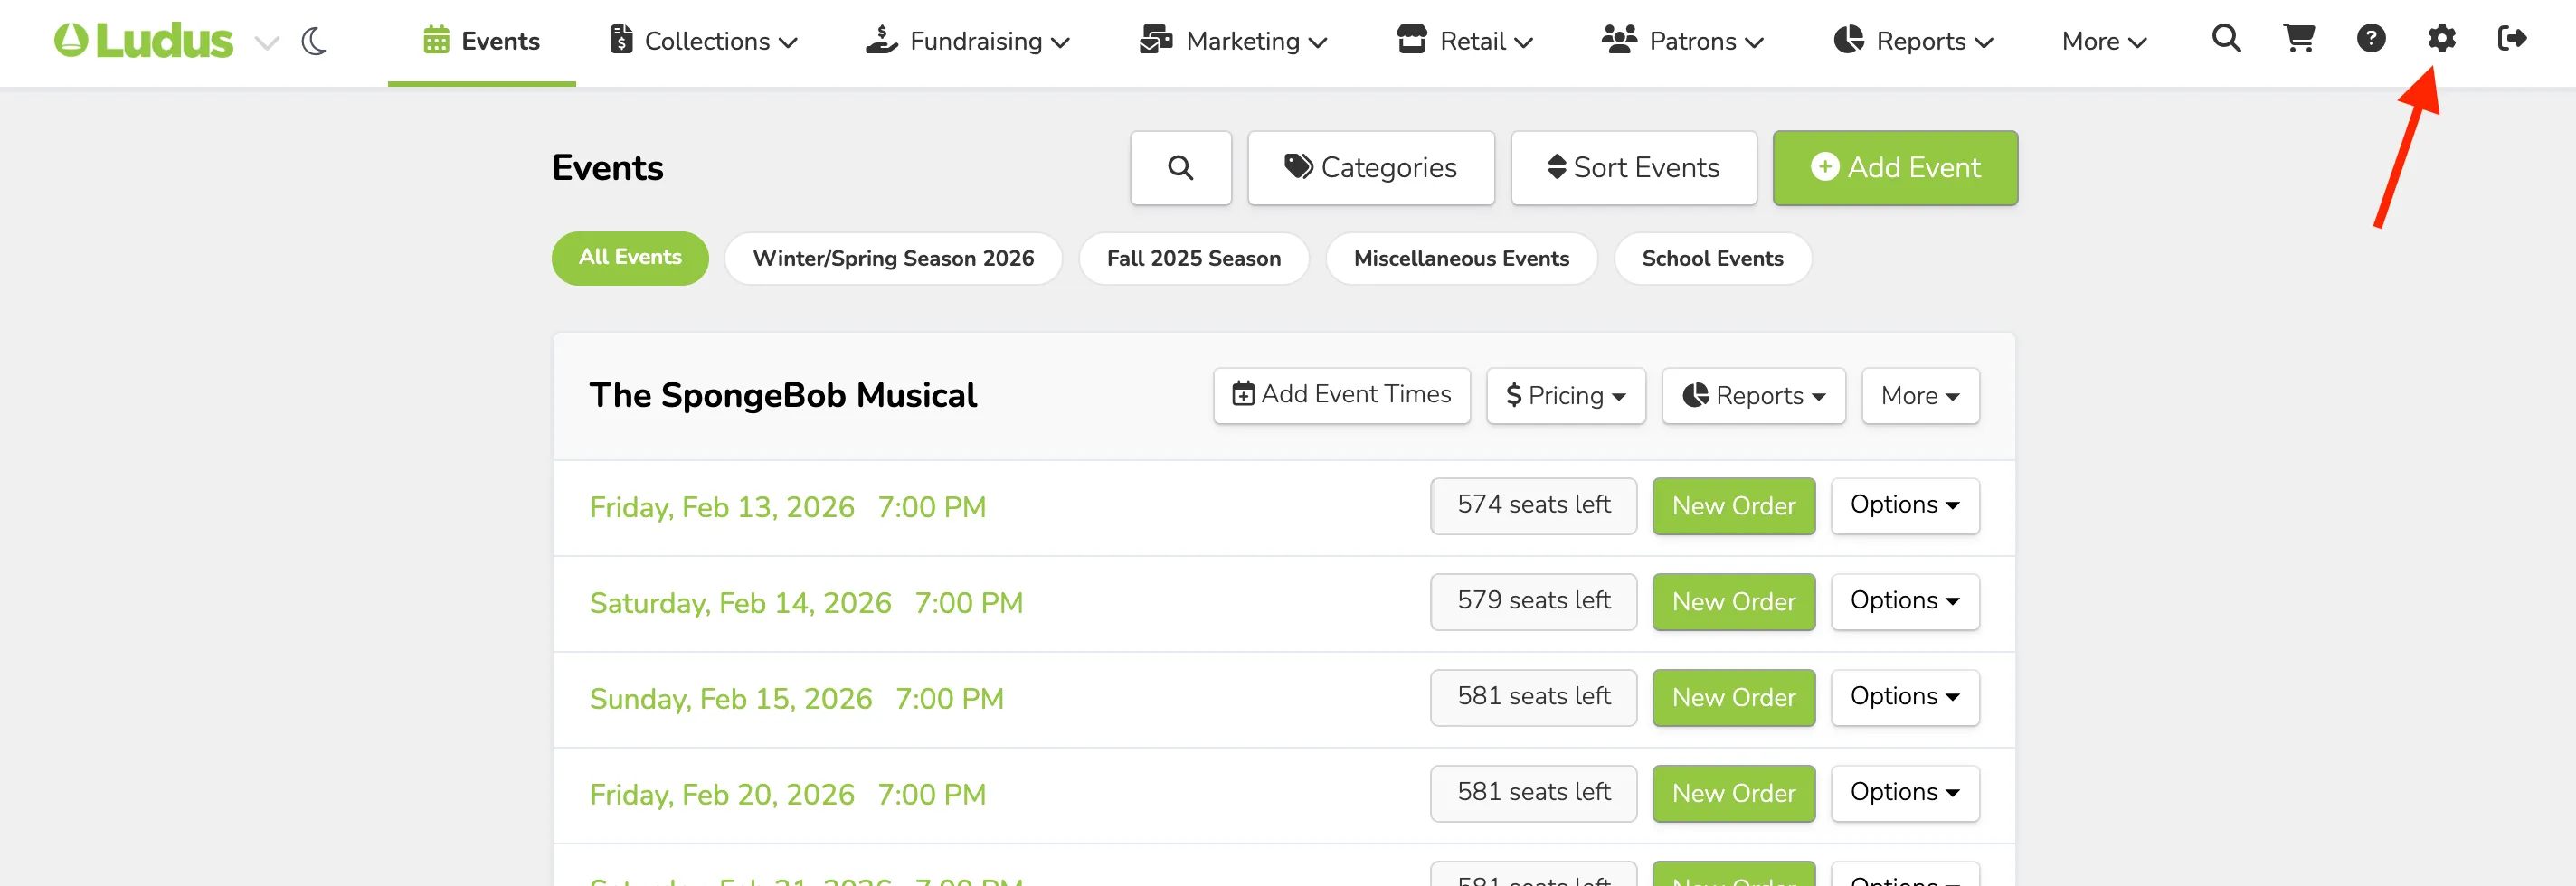Open the Marketing menu
Screen dimensions: 2576x886
(x=1233, y=41)
